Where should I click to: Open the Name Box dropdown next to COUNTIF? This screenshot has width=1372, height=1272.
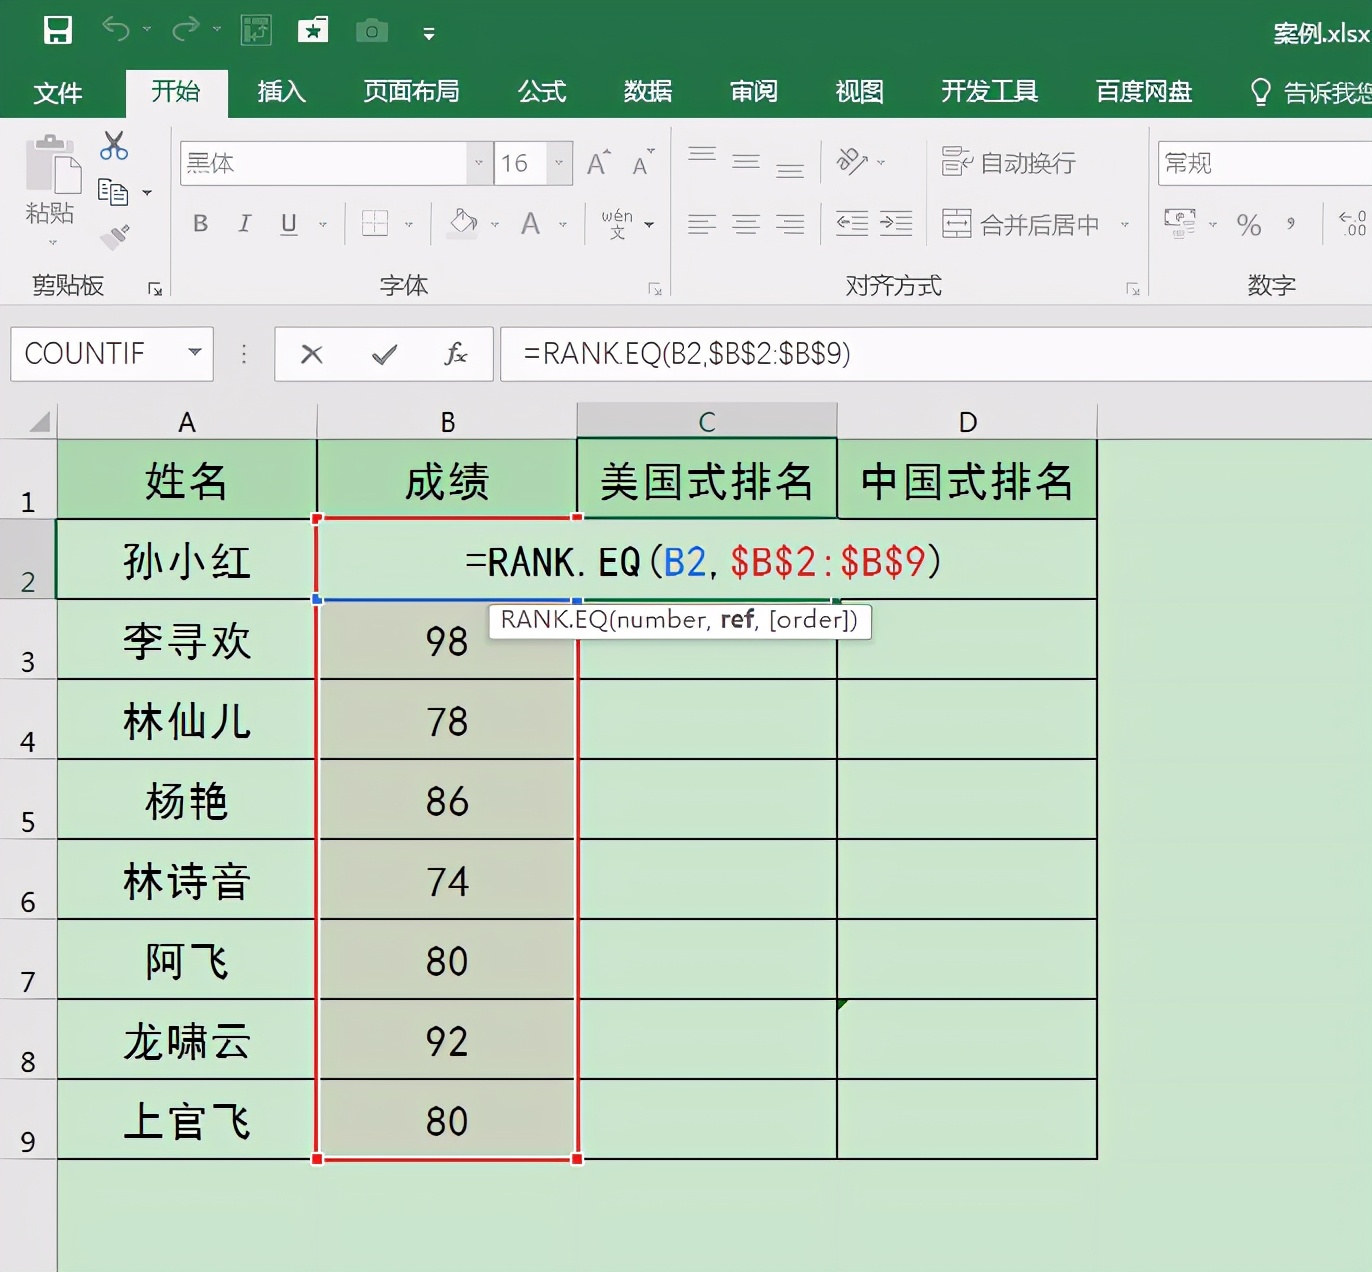[195, 353]
